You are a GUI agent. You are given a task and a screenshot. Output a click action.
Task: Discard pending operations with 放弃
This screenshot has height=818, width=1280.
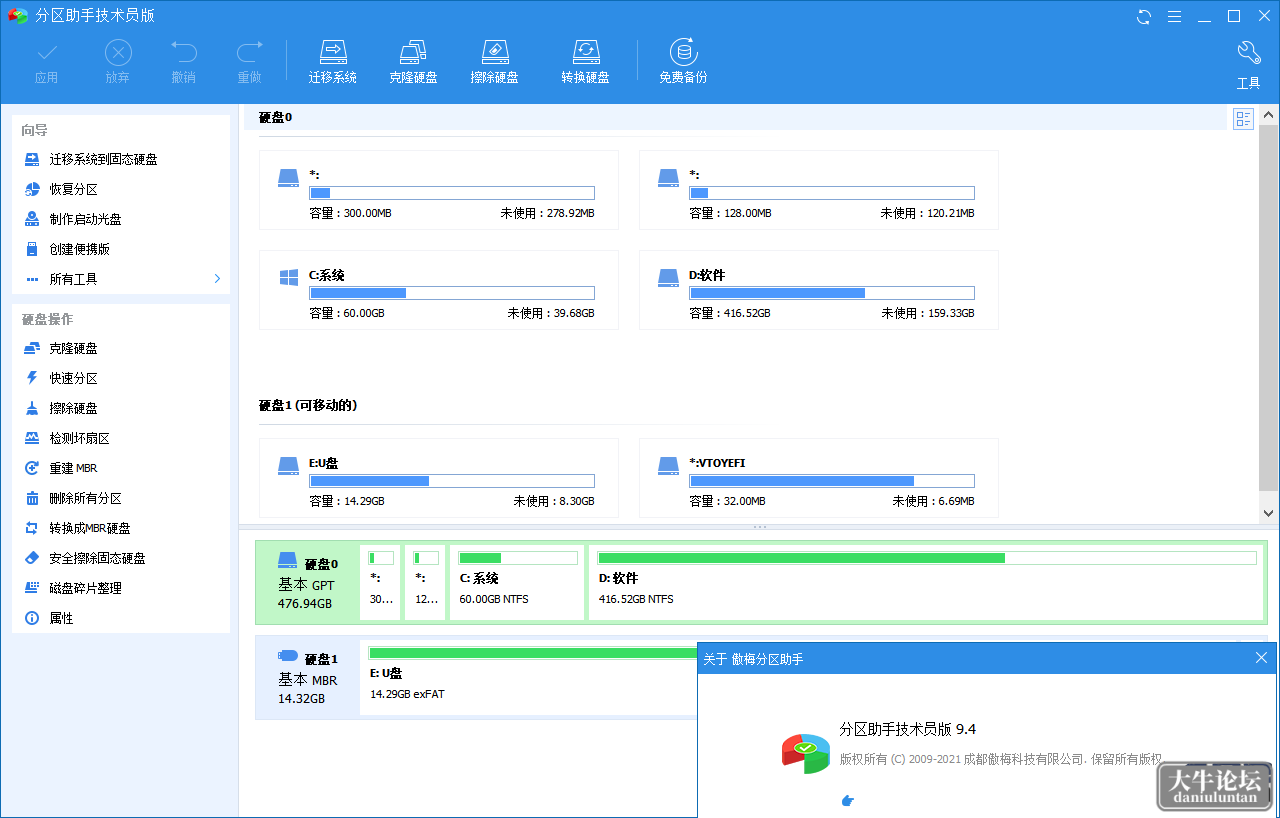click(x=118, y=62)
